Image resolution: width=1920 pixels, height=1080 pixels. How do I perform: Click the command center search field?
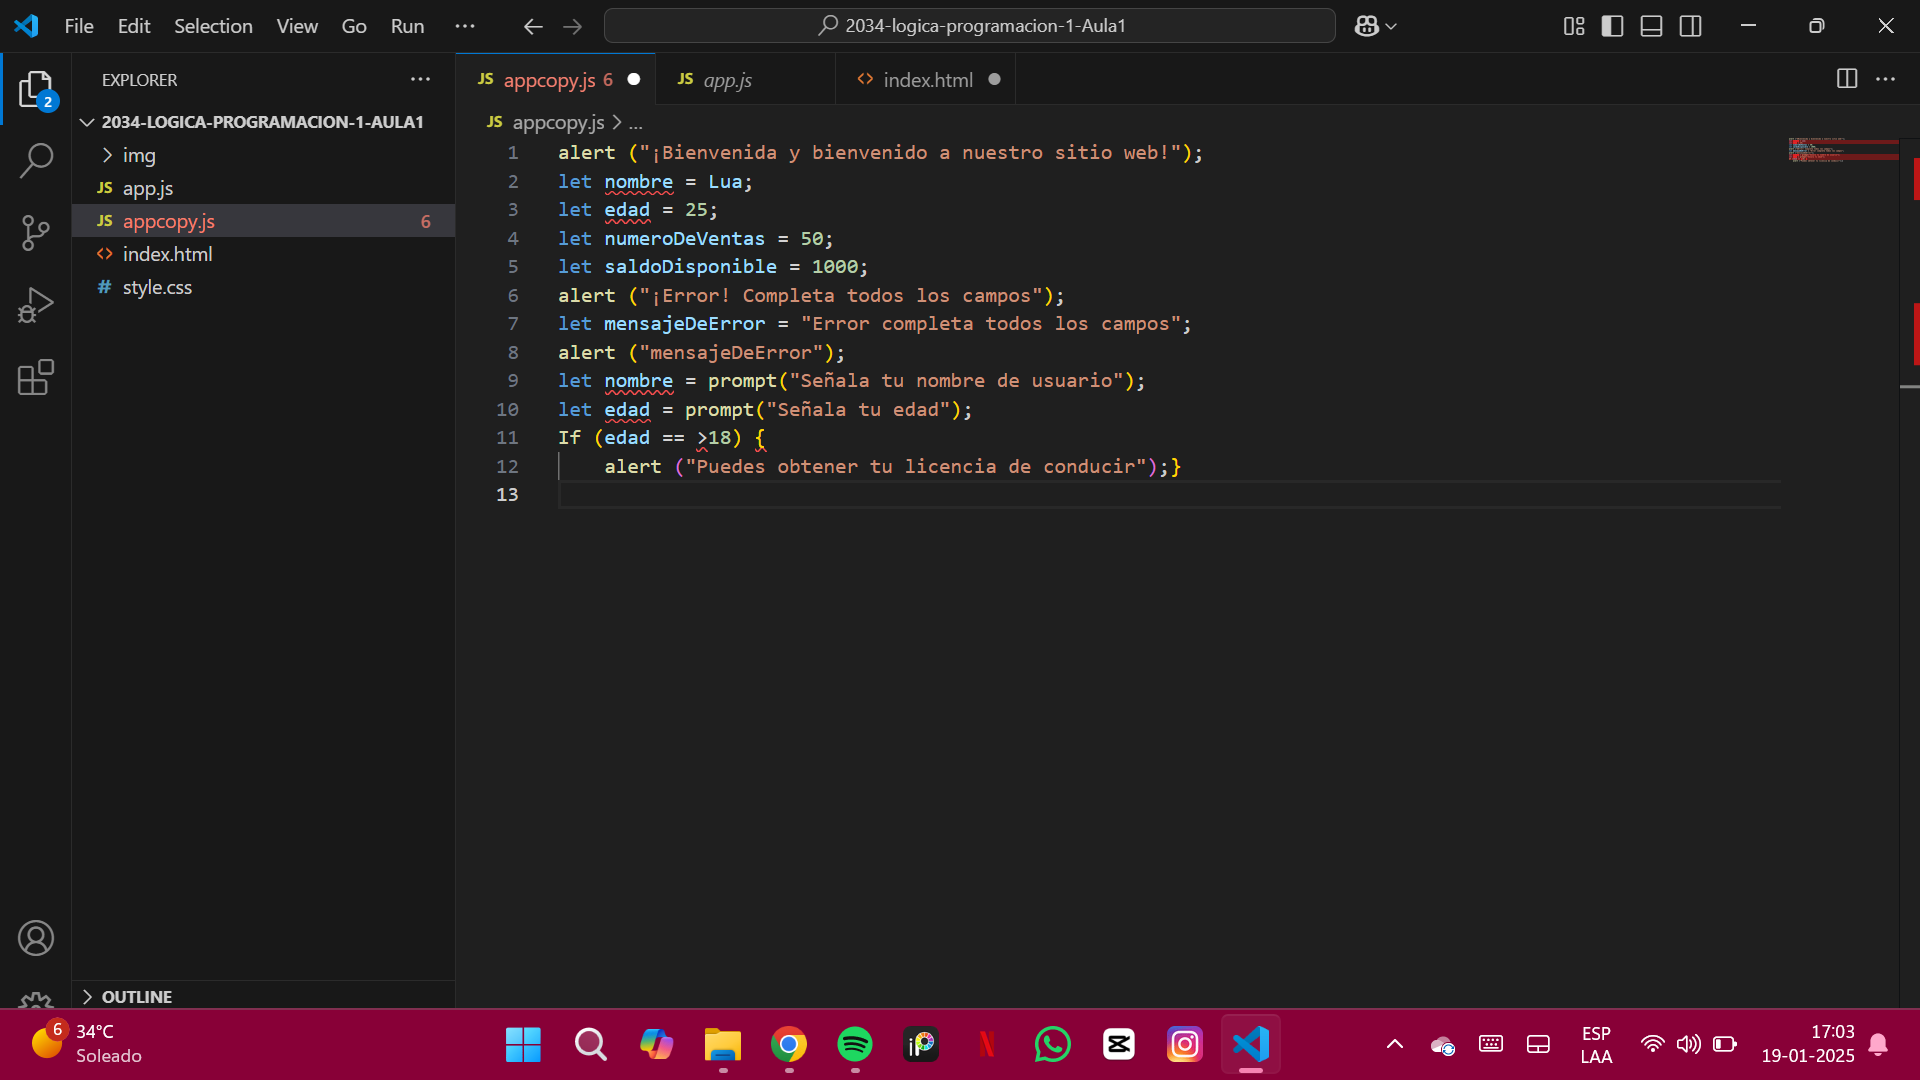[969, 26]
